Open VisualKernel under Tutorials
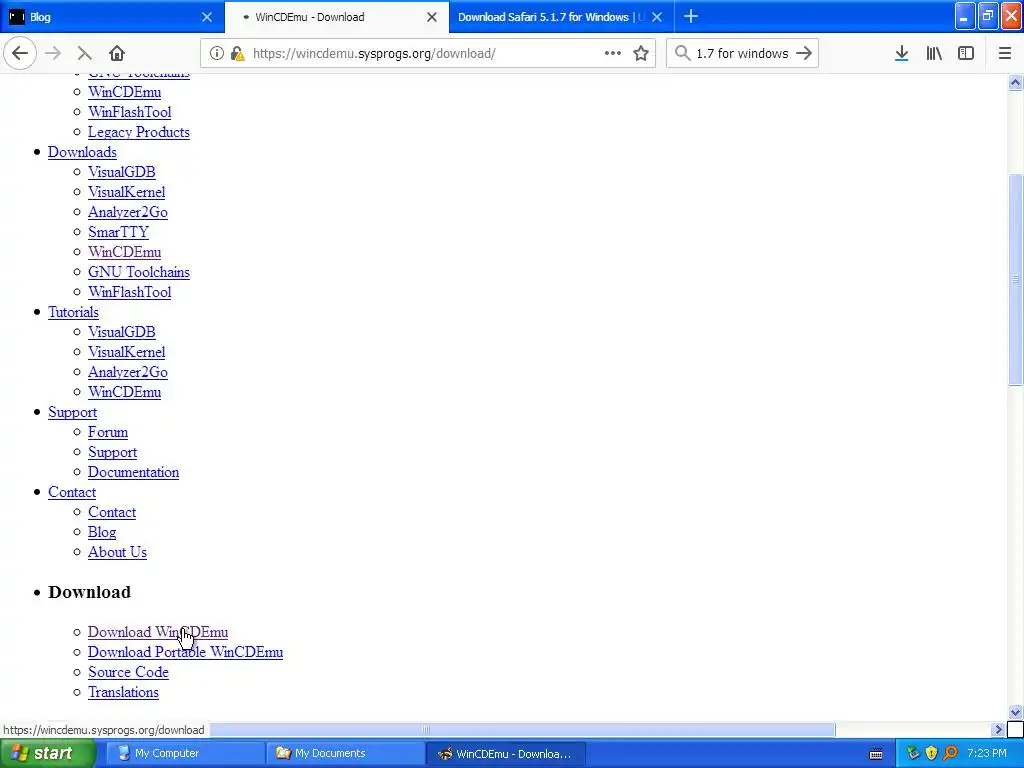This screenshot has height=768, width=1024. pos(127,352)
